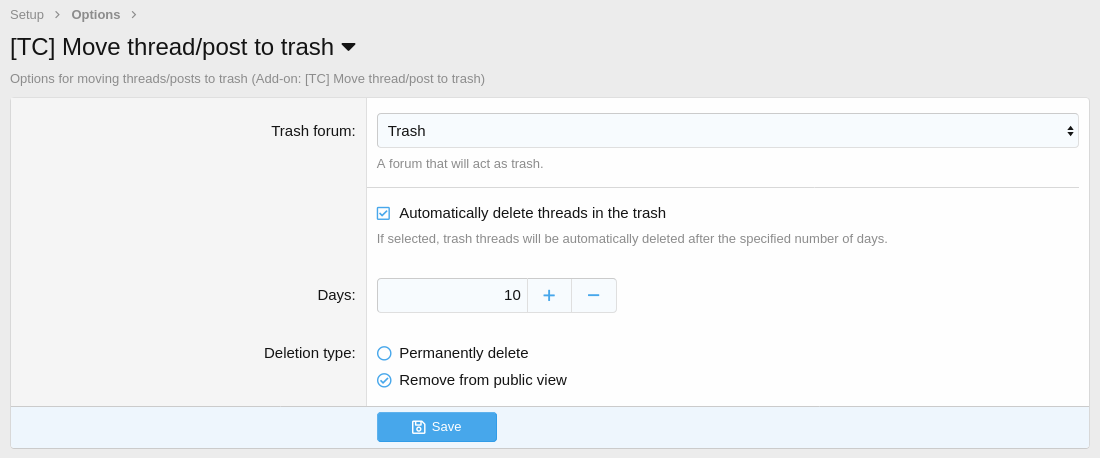Select the Permanently delete radio option
This screenshot has height=458, width=1100.
coord(384,353)
